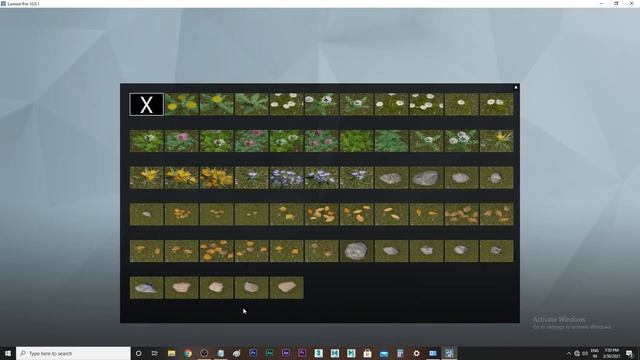640x360 pixels.
Task: Choose the big round grey rock beside the mushrooms
Action: pyautogui.click(x=356, y=251)
